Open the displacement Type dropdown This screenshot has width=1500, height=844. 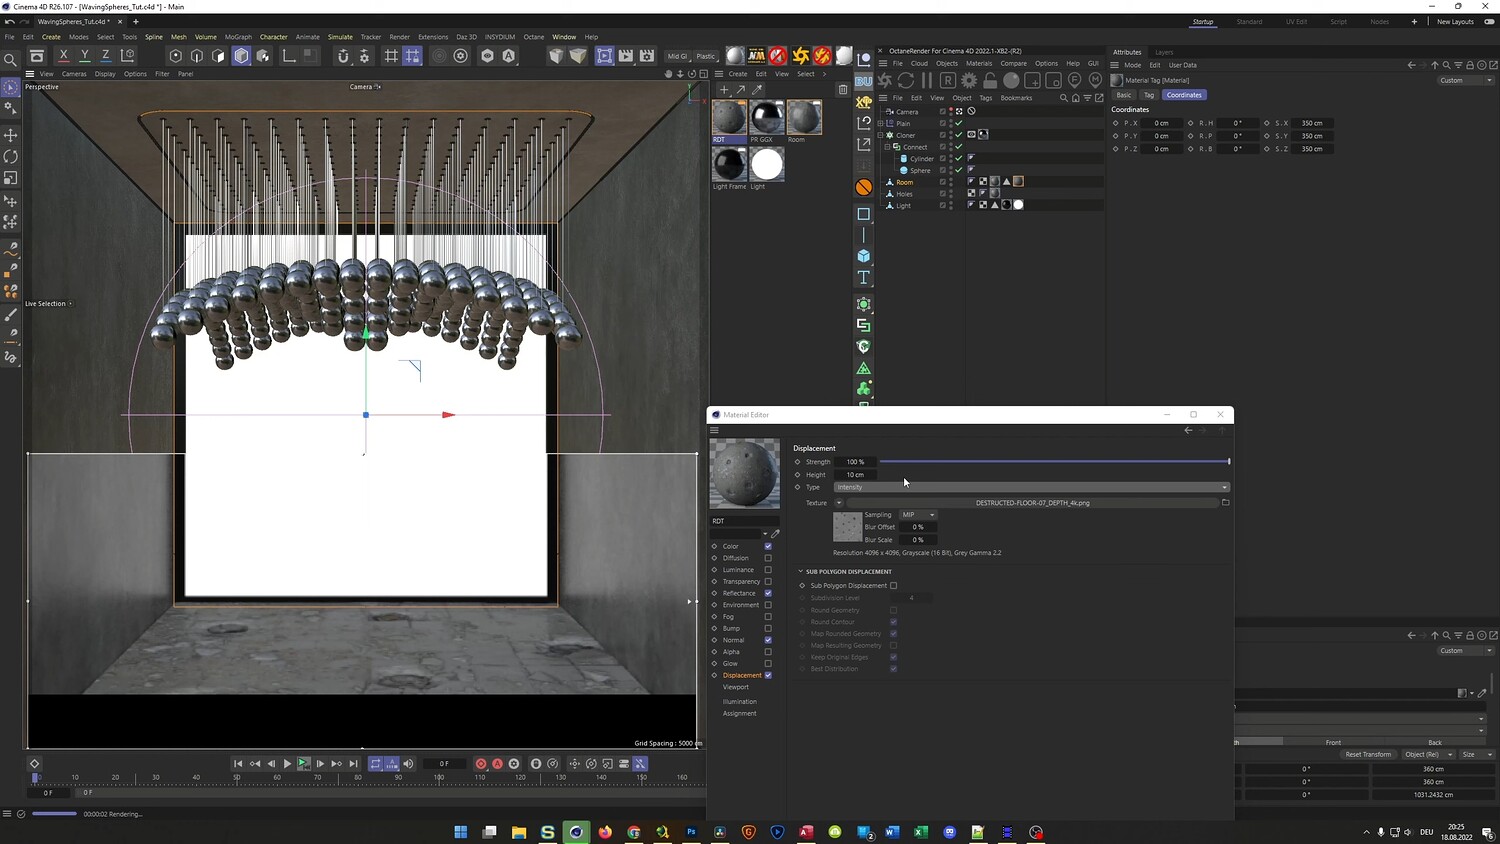pos(1031,487)
